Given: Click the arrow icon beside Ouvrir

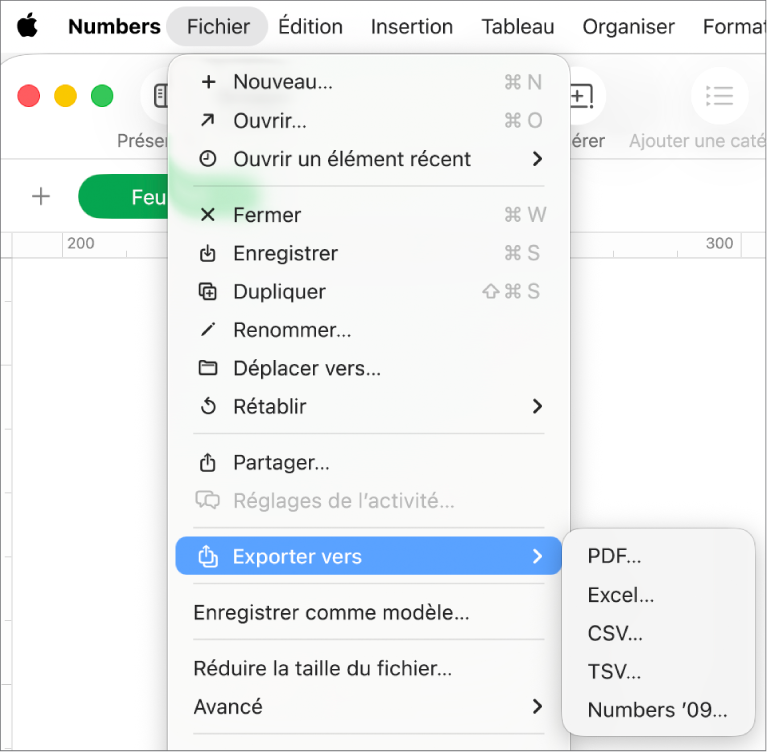Looking at the screenshot, I should click(x=208, y=120).
